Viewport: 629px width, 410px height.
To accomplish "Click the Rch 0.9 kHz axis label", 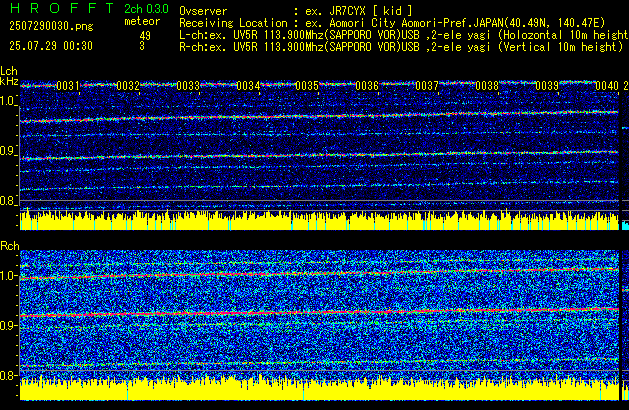I will click(9, 325).
